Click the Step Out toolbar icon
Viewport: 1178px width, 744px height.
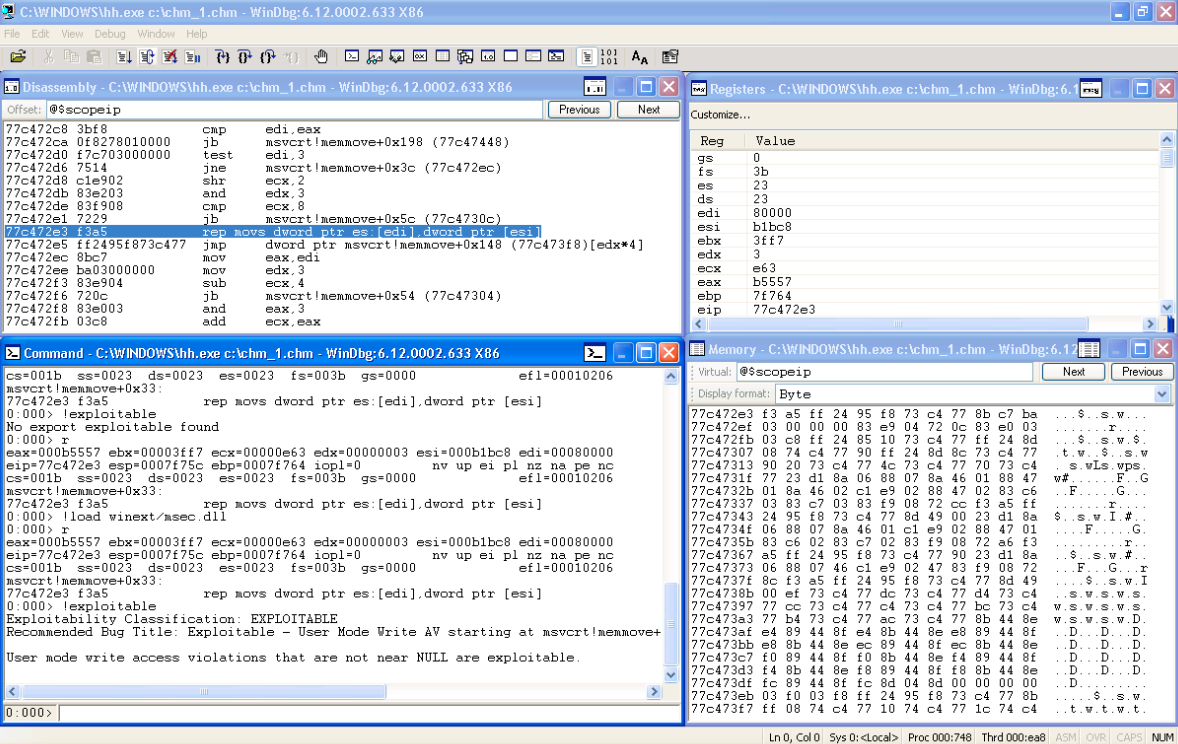(x=268, y=56)
